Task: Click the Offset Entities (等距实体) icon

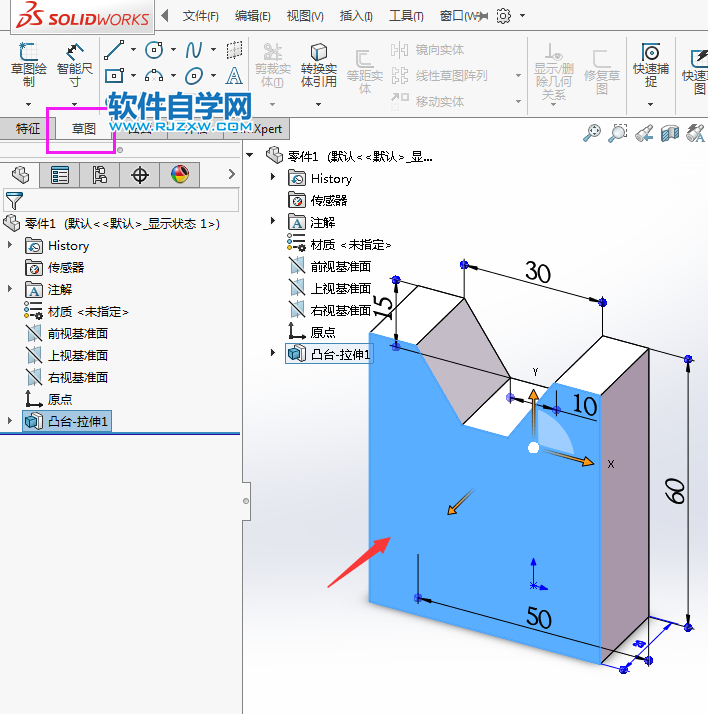Action: pyautogui.click(x=364, y=59)
